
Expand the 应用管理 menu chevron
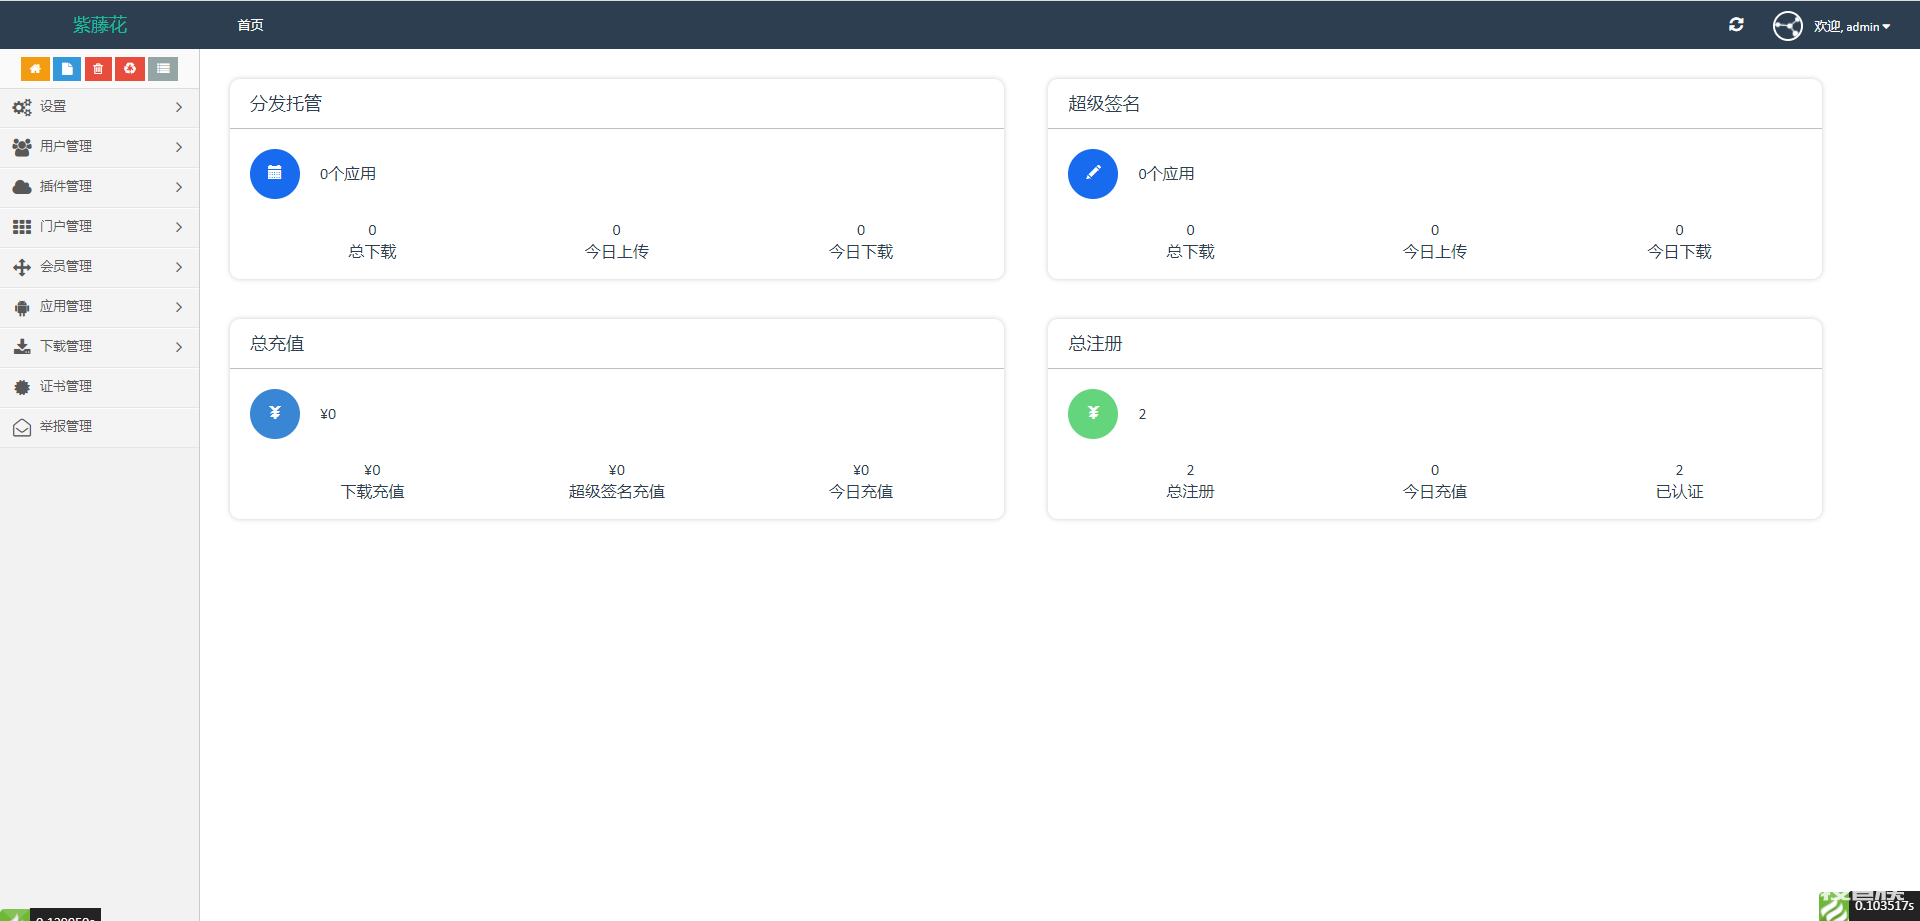(179, 307)
